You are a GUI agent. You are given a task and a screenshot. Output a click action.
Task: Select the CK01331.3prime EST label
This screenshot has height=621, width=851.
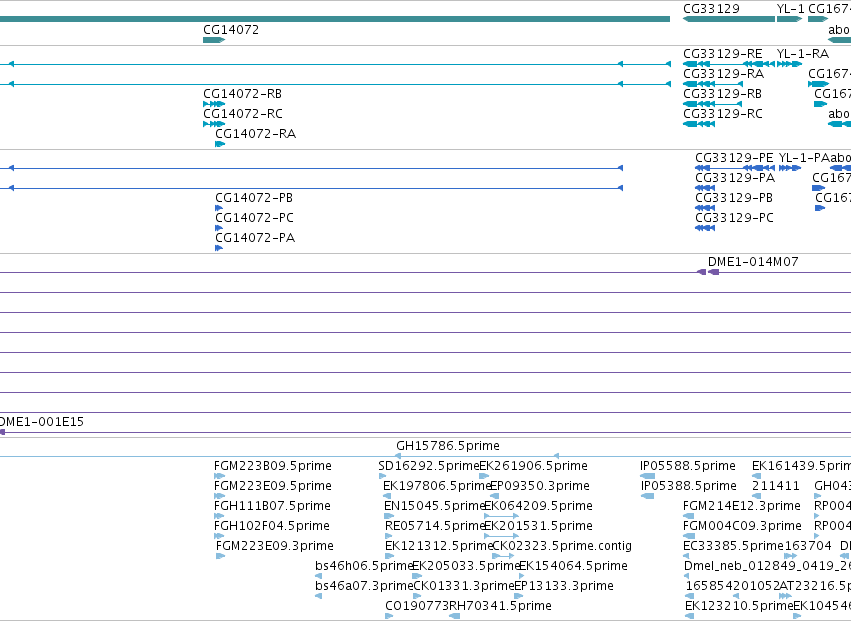tap(463, 586)
